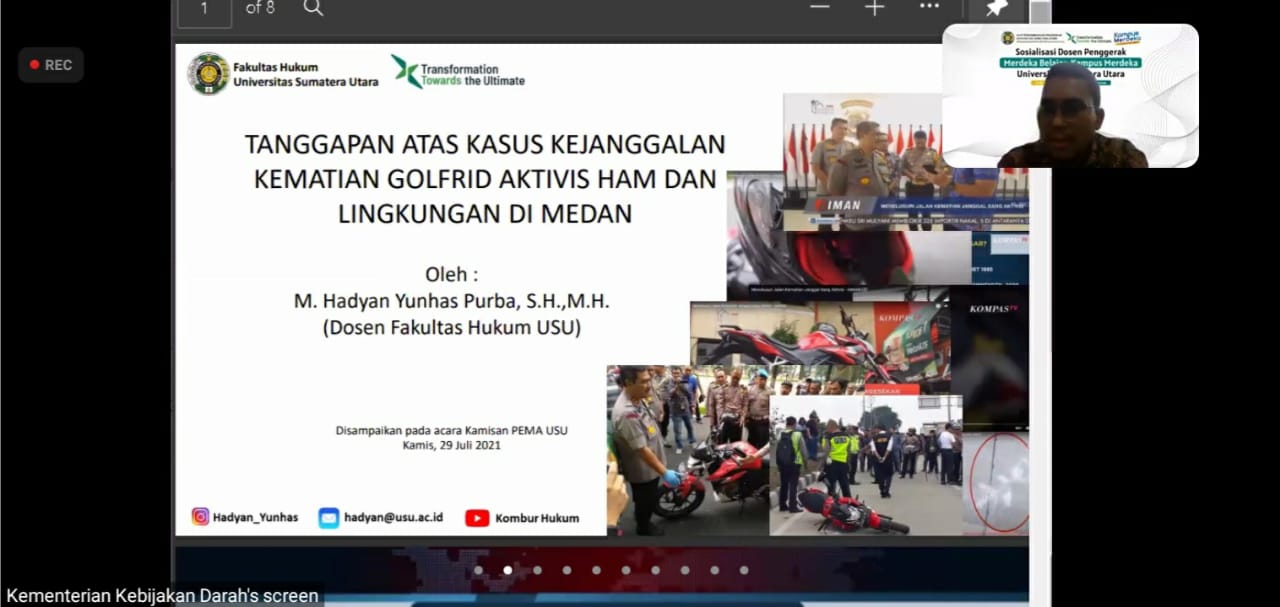Click the Kementerian Kebijakan Darah's screen label

point(162,596)
